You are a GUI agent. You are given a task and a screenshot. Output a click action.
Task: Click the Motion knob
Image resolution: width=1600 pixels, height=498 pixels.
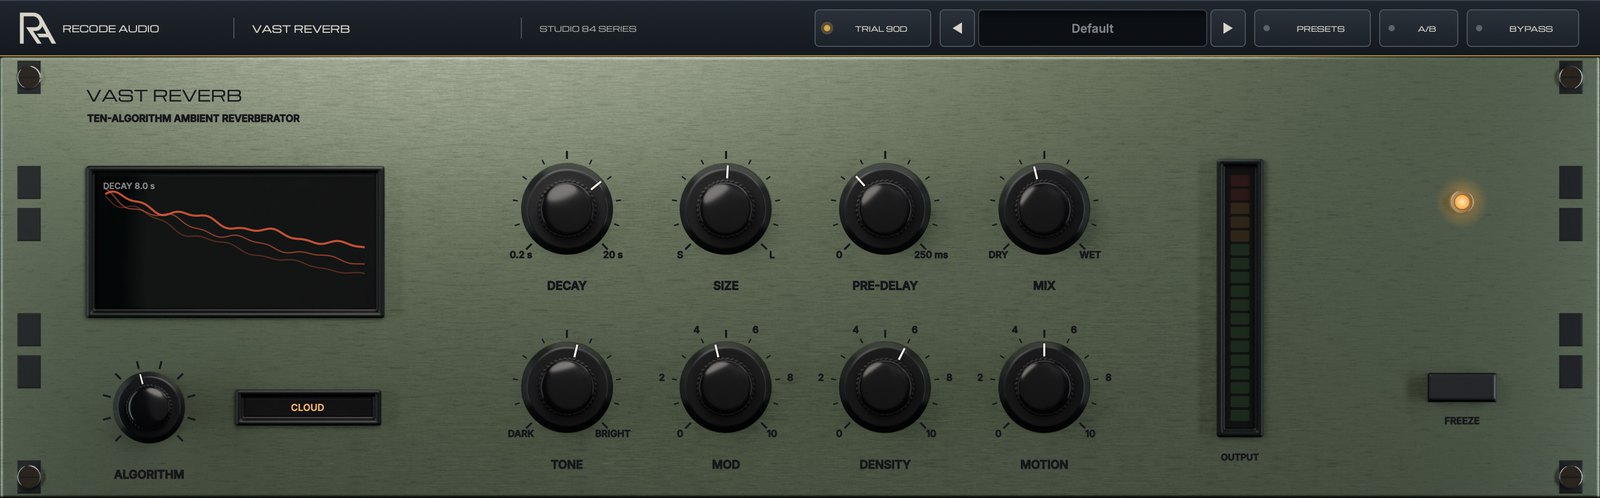[x=1044, y=387]
